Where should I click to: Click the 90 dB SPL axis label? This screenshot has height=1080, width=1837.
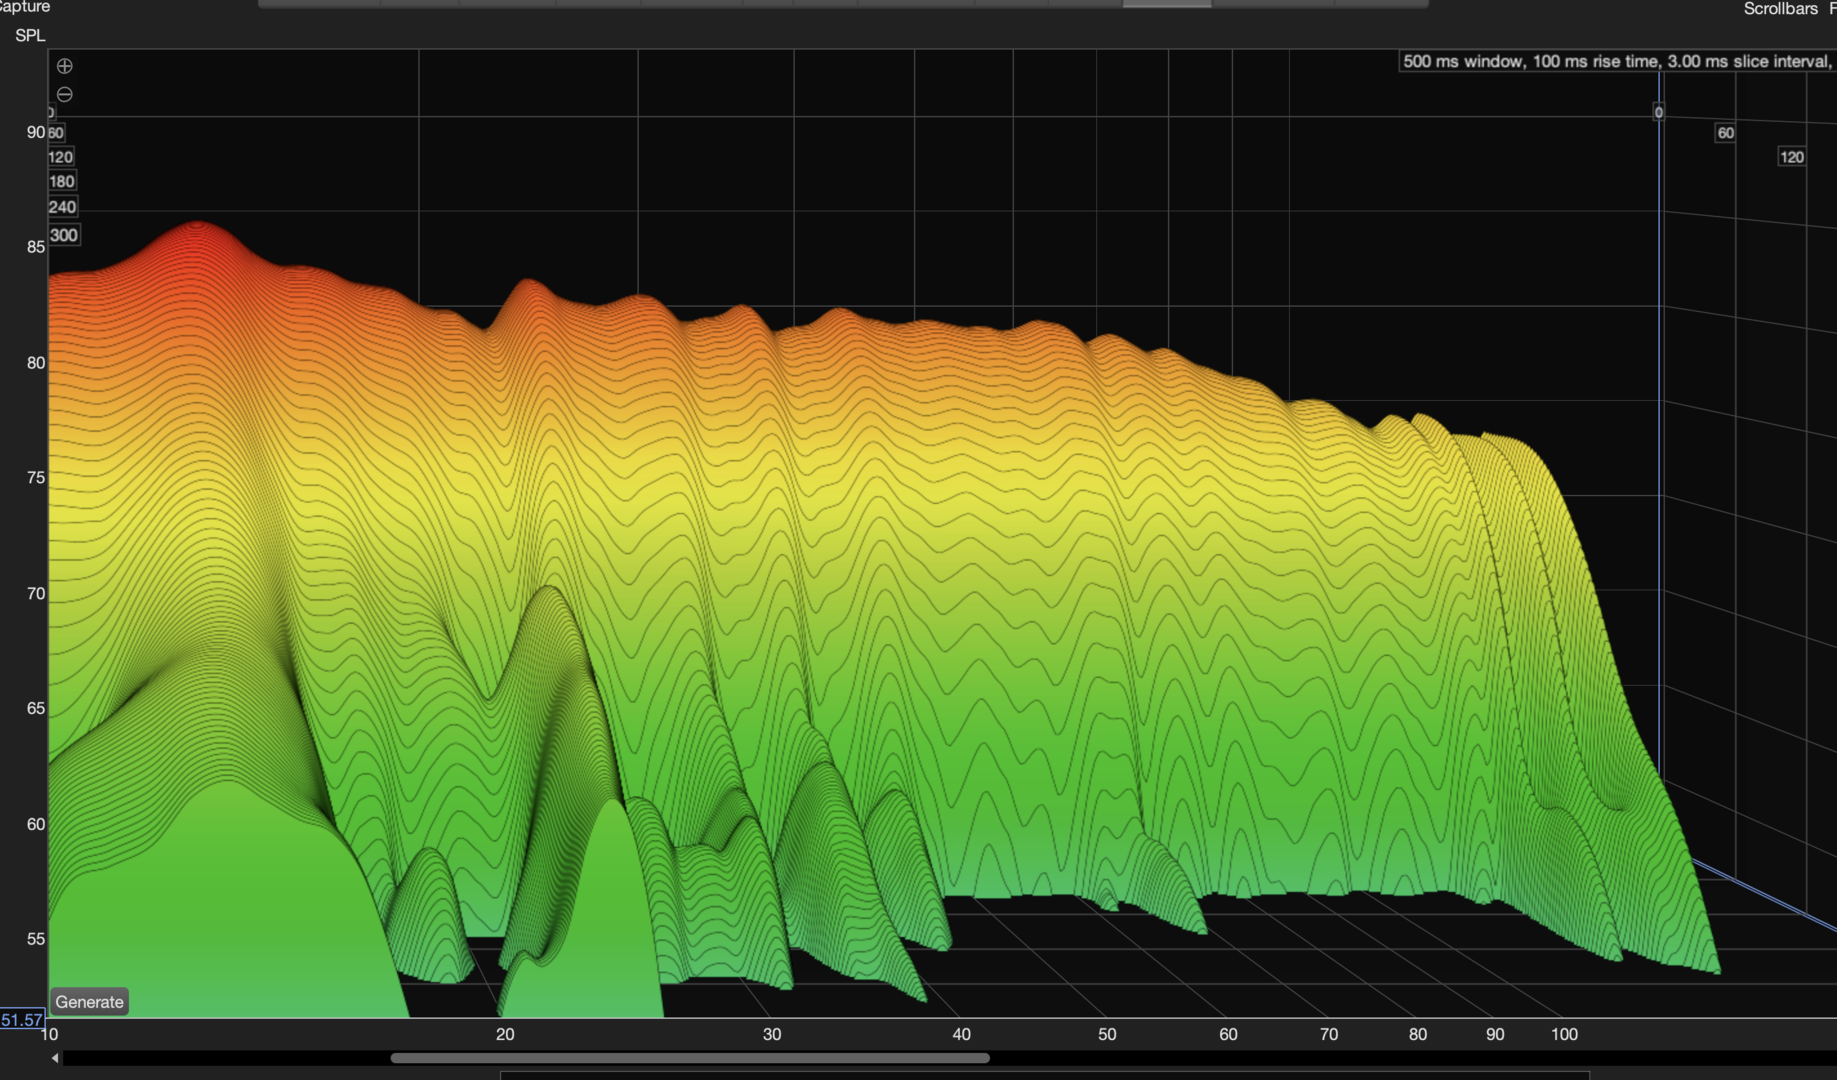[36, 132]
